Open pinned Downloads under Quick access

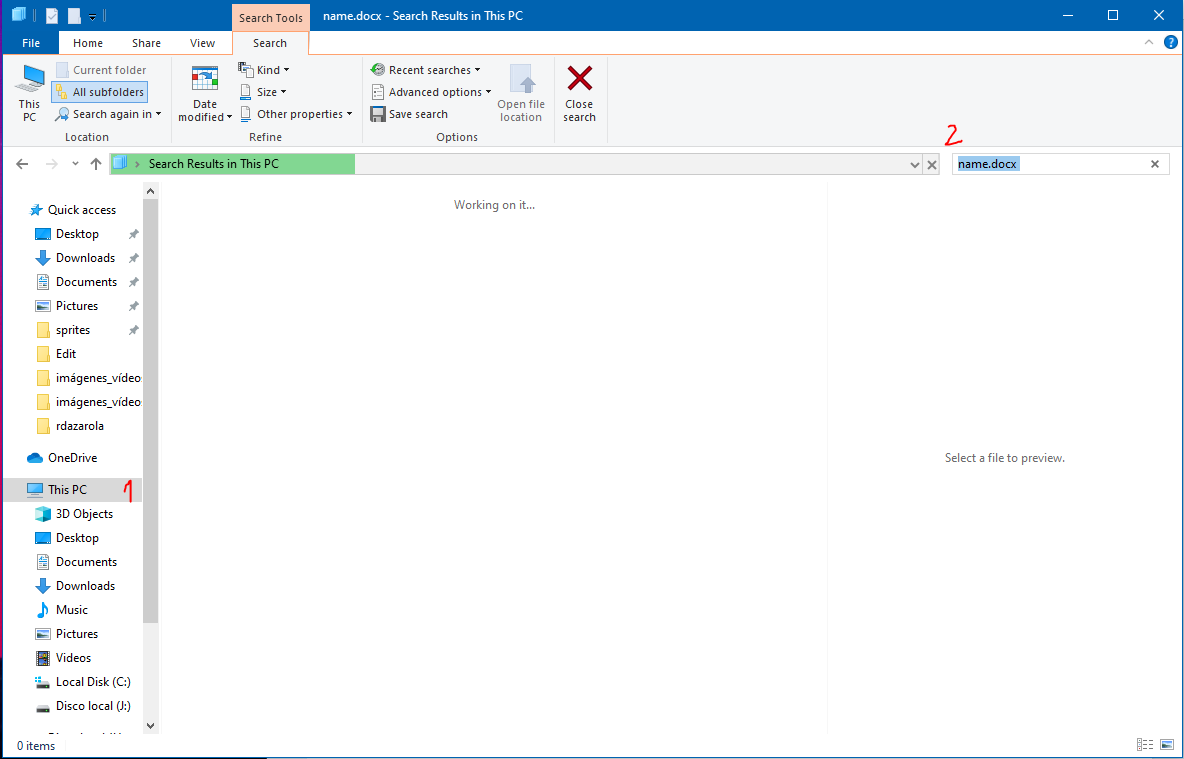tap(85, 258)
